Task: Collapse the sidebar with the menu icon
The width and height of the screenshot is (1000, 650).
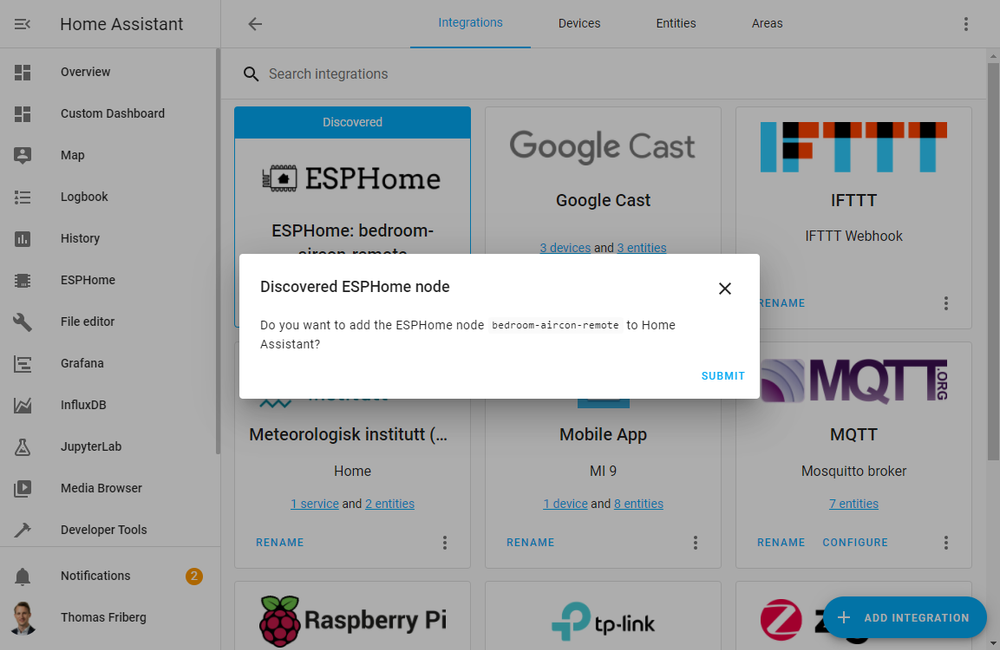Action: click(22, 24)
